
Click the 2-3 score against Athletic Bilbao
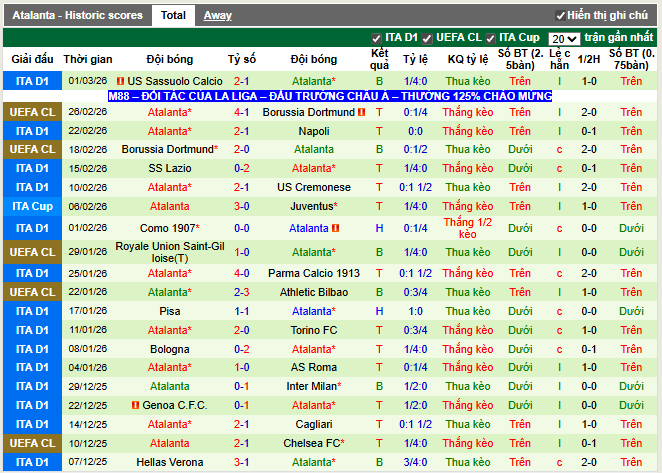(x=241, y=292)
